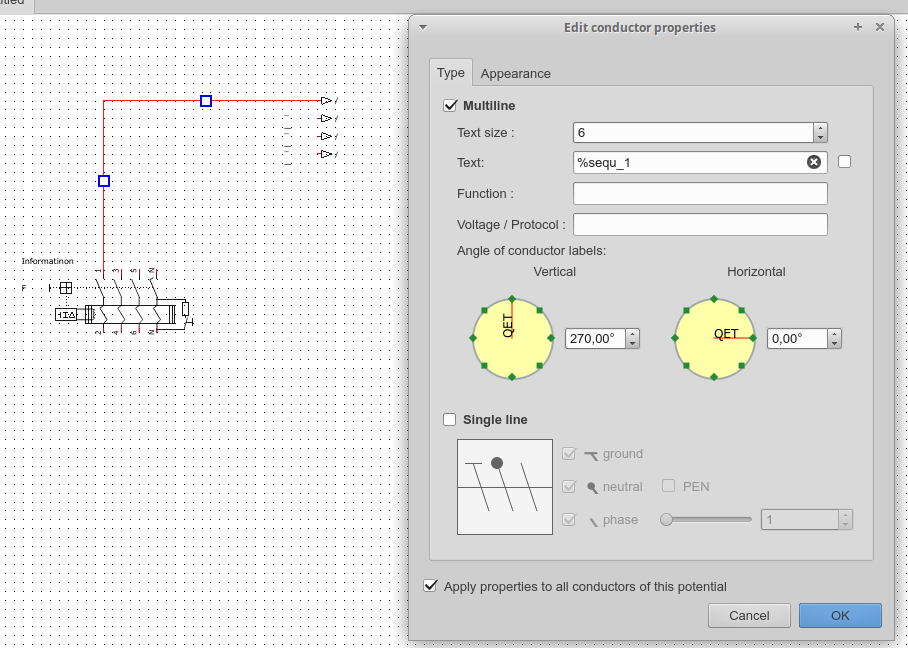Click the vertical angle dial
Viewport: 908px width, 648px height.
tap(512, 338)
